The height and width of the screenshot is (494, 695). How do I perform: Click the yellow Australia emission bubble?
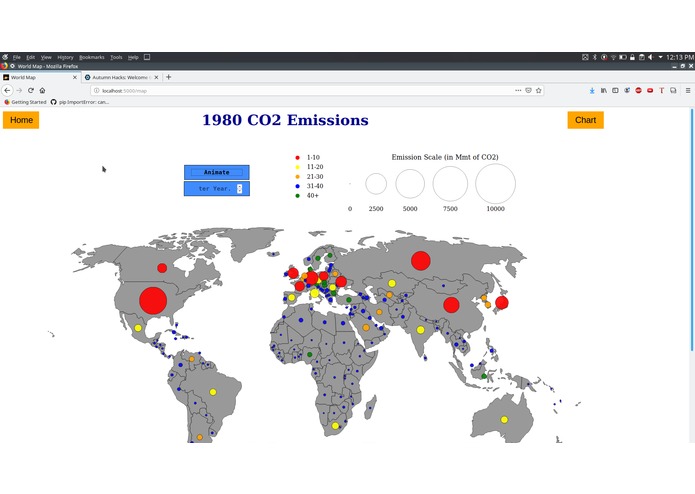[504, 420]
